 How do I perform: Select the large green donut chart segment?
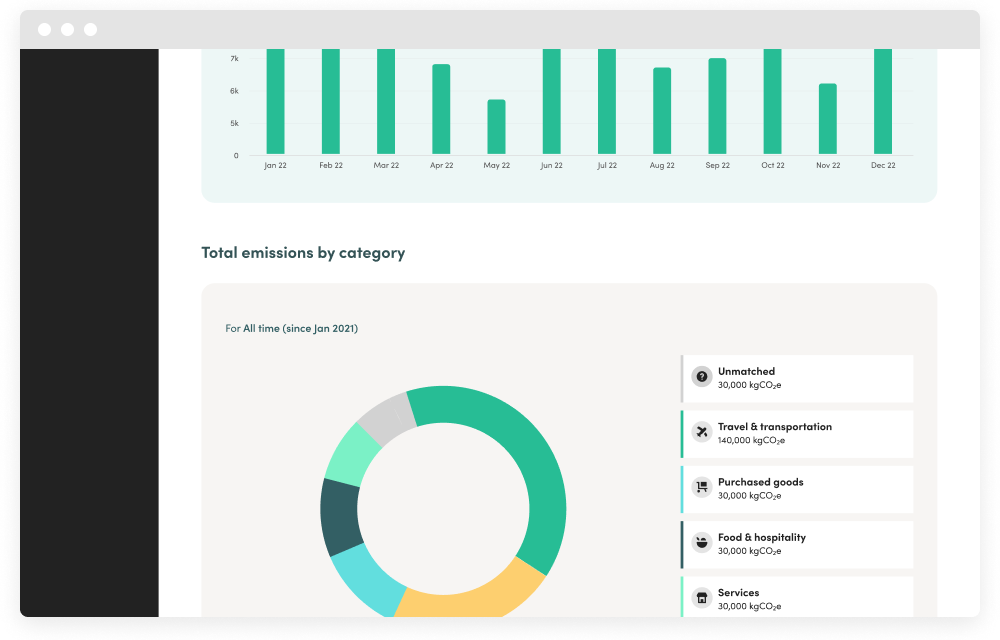tap(520, 460)
